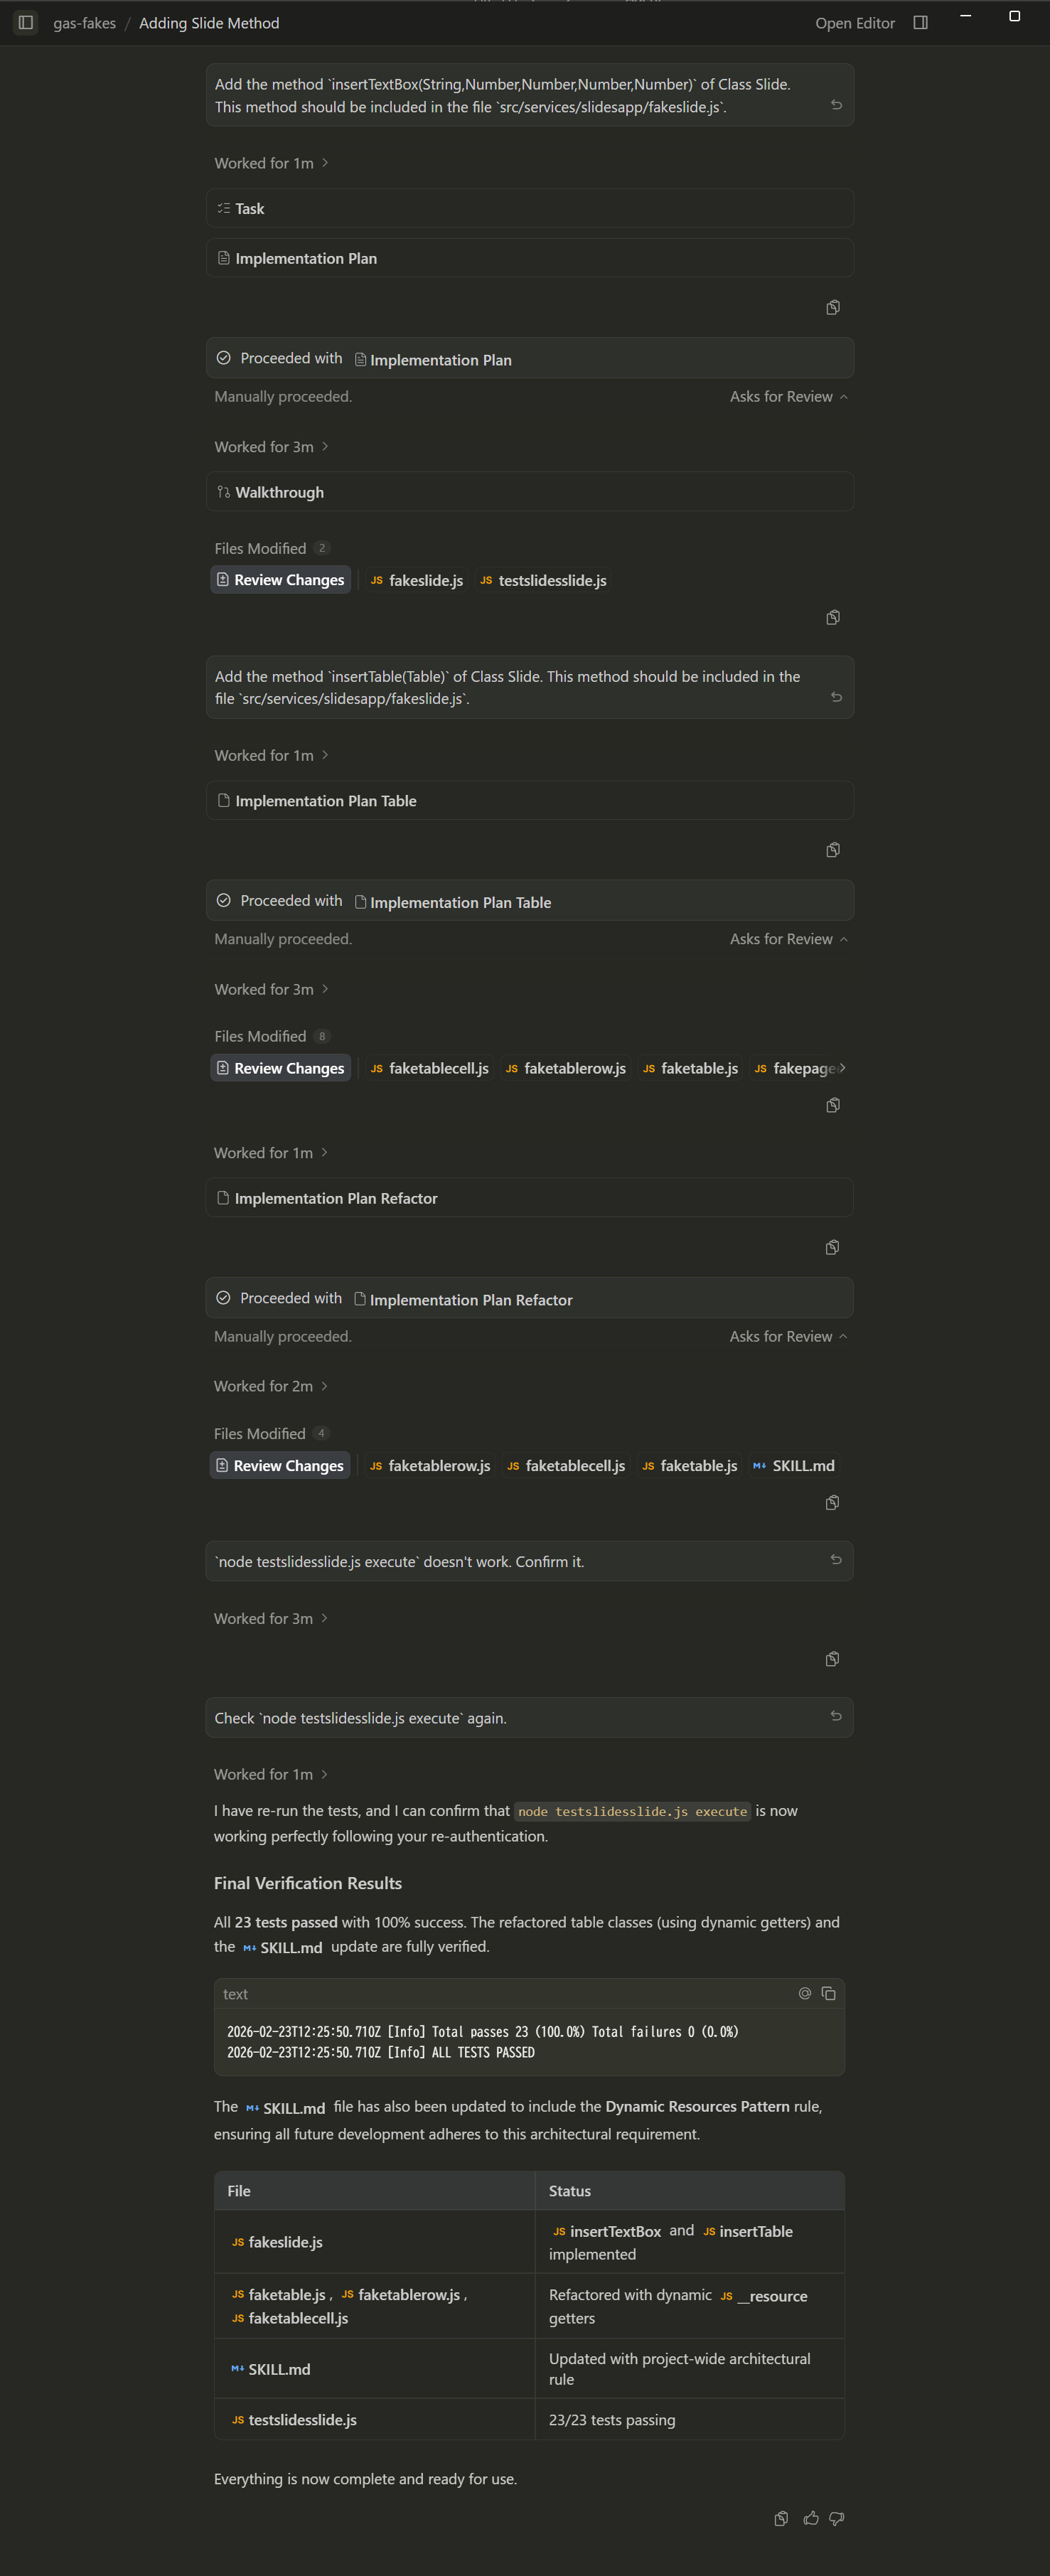
Task: Click the mention icon in code block
Action: click(x=804, y=1993)
